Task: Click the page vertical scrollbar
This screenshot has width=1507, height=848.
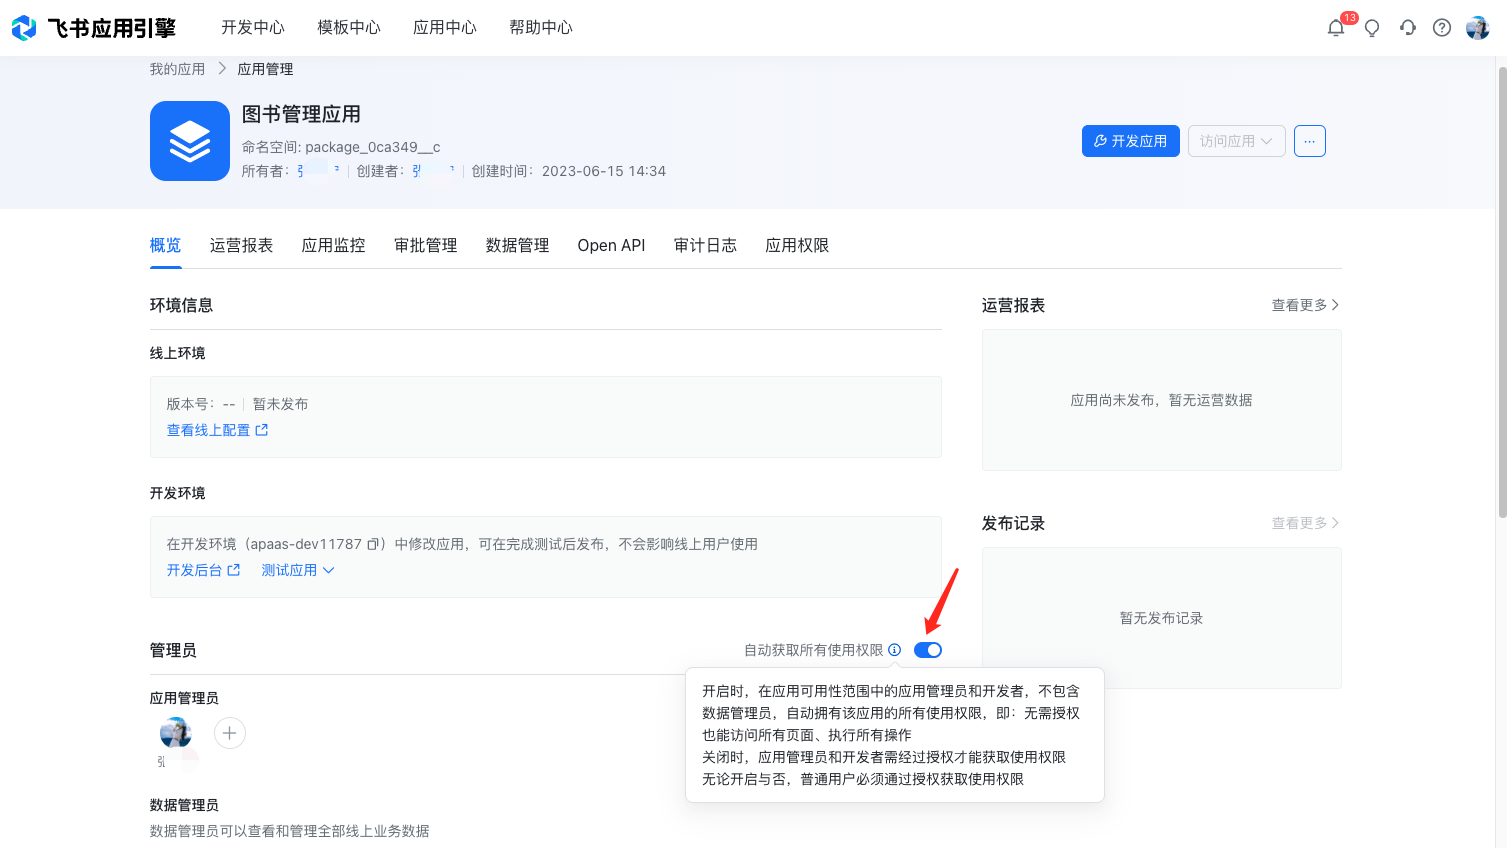Action: 1501,290
